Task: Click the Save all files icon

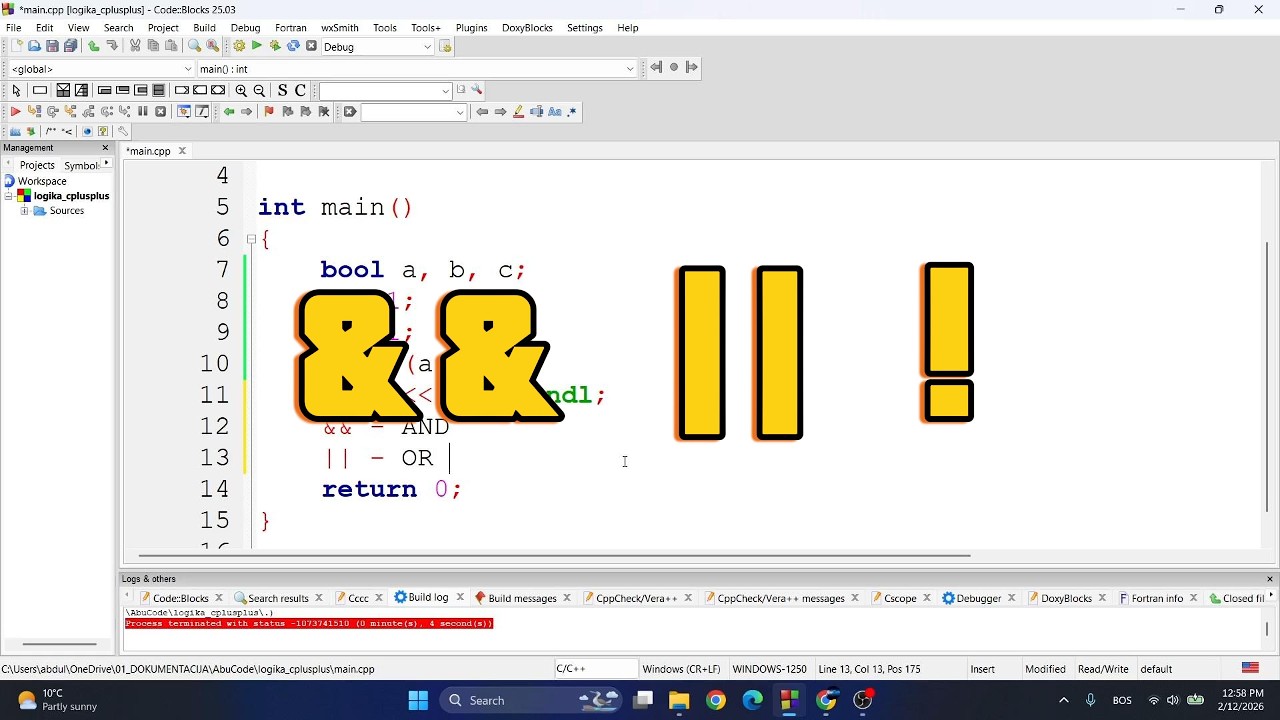Action: (70, 46)
